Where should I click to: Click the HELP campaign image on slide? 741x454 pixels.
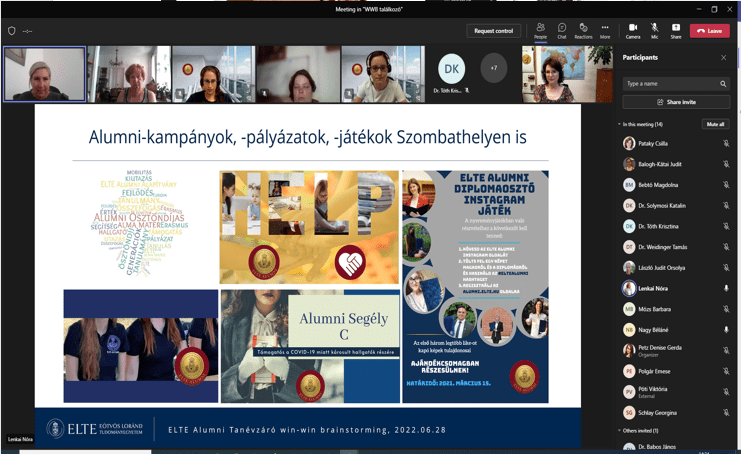coord(309,227)
